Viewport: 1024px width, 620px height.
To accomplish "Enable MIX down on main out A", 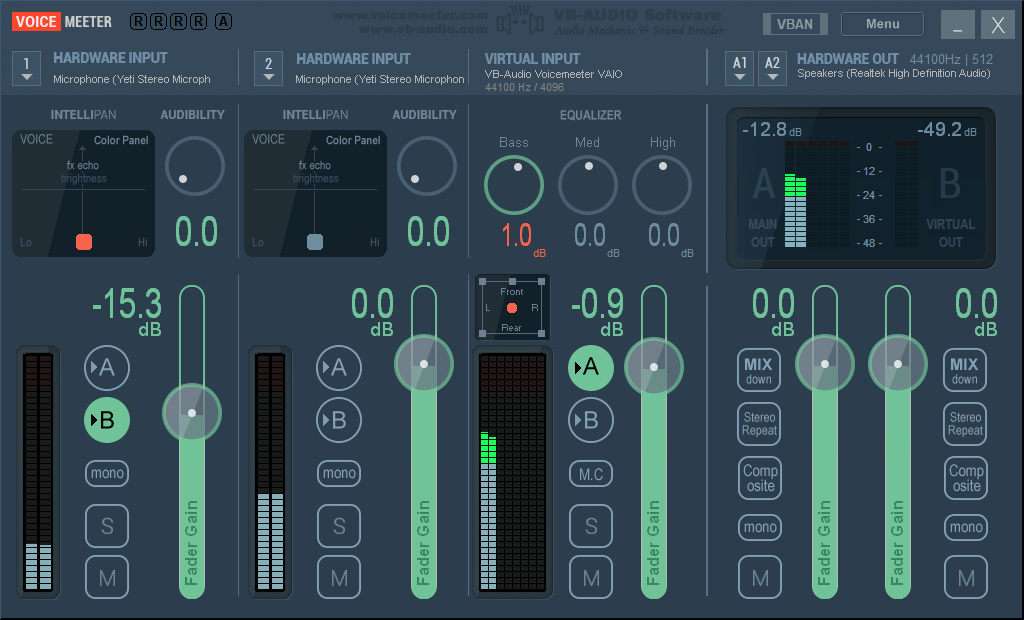I will [759, 370].
